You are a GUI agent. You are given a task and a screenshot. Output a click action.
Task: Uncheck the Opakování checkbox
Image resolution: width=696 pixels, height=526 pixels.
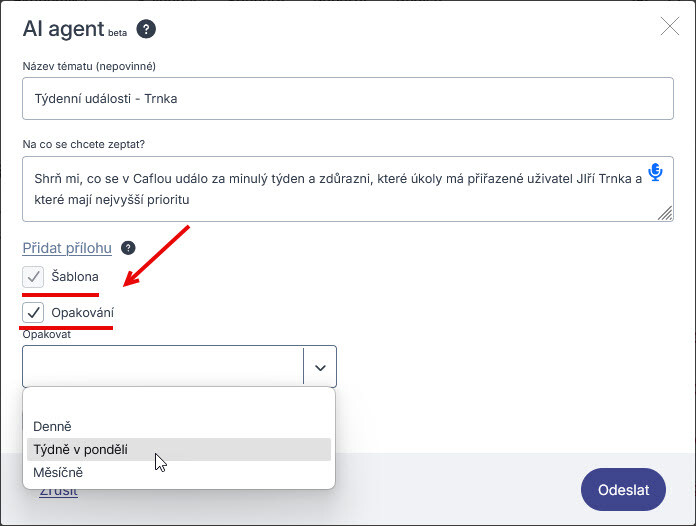click(33, 313)
